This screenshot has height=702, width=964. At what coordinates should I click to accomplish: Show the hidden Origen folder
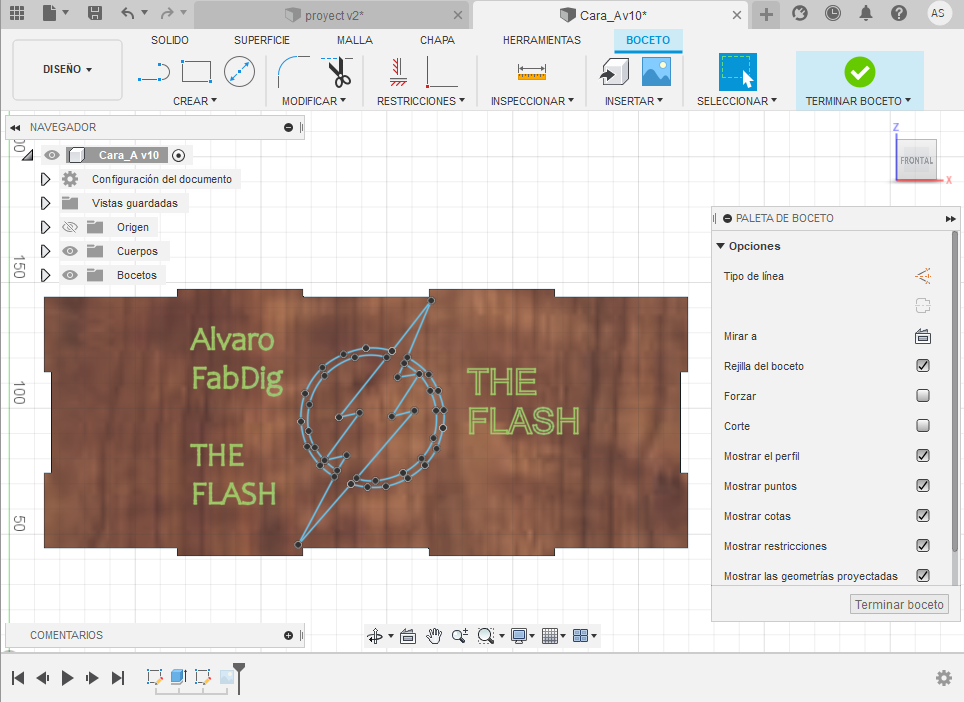tap(70, 227)
